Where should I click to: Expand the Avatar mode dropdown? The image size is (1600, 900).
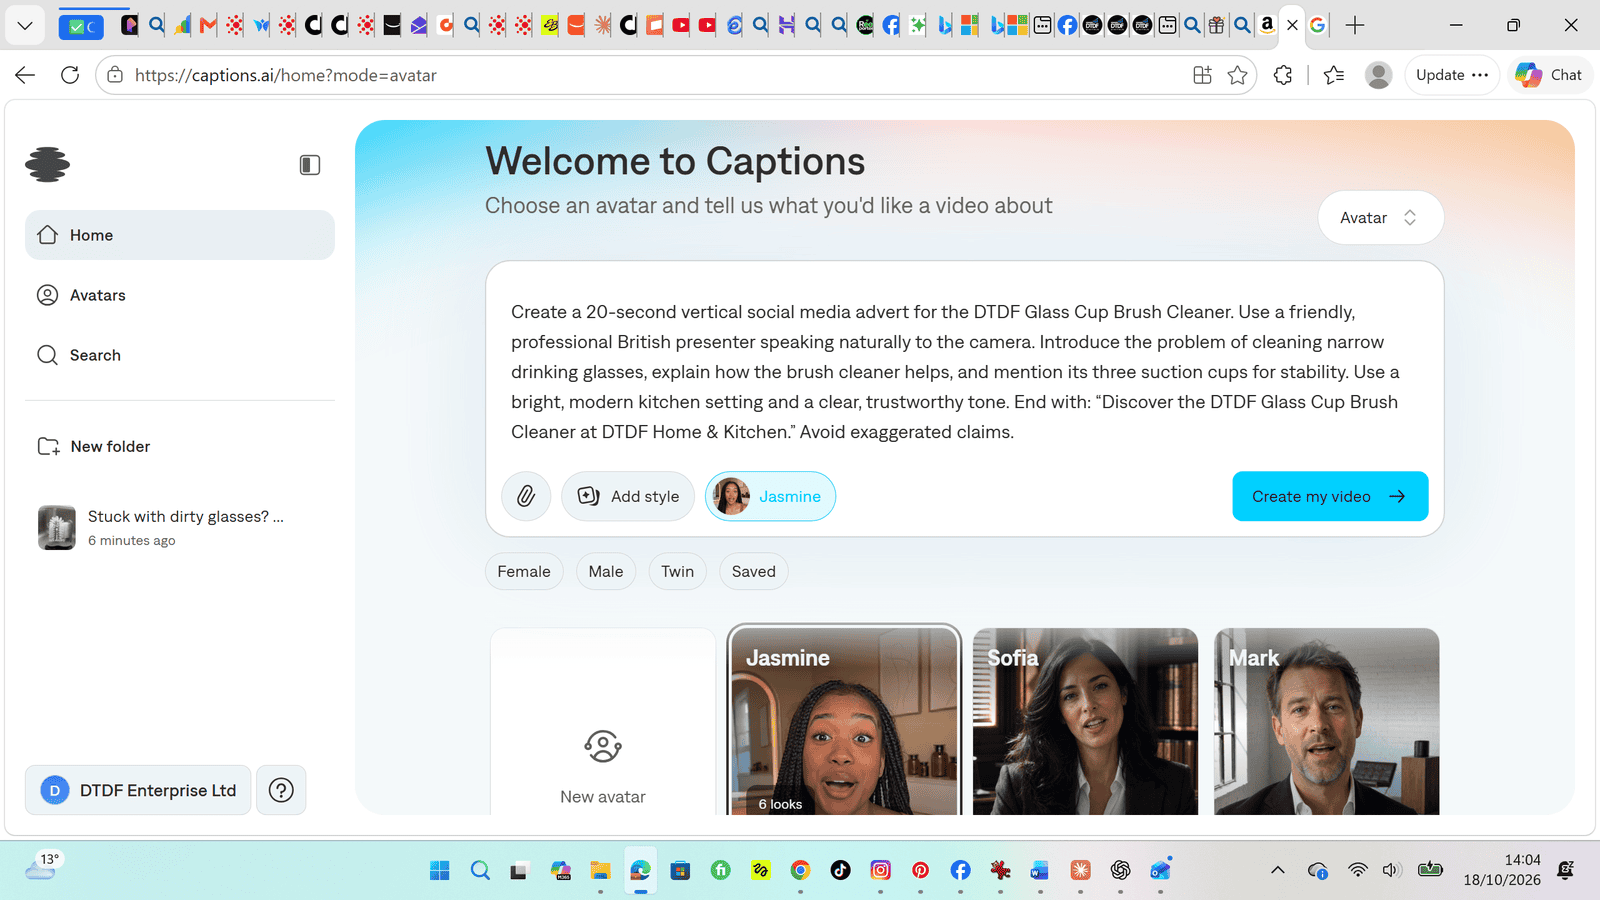coord(1380,218)
